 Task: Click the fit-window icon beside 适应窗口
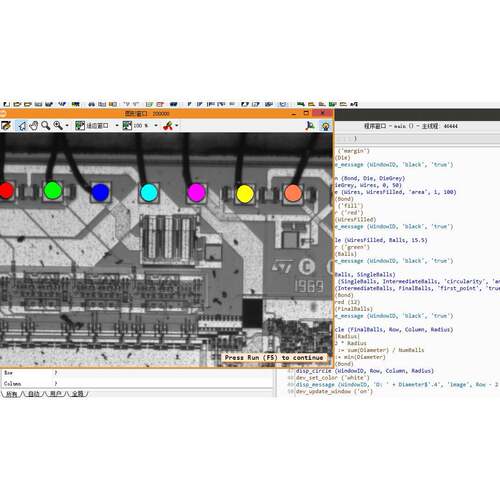coord(80,126)
